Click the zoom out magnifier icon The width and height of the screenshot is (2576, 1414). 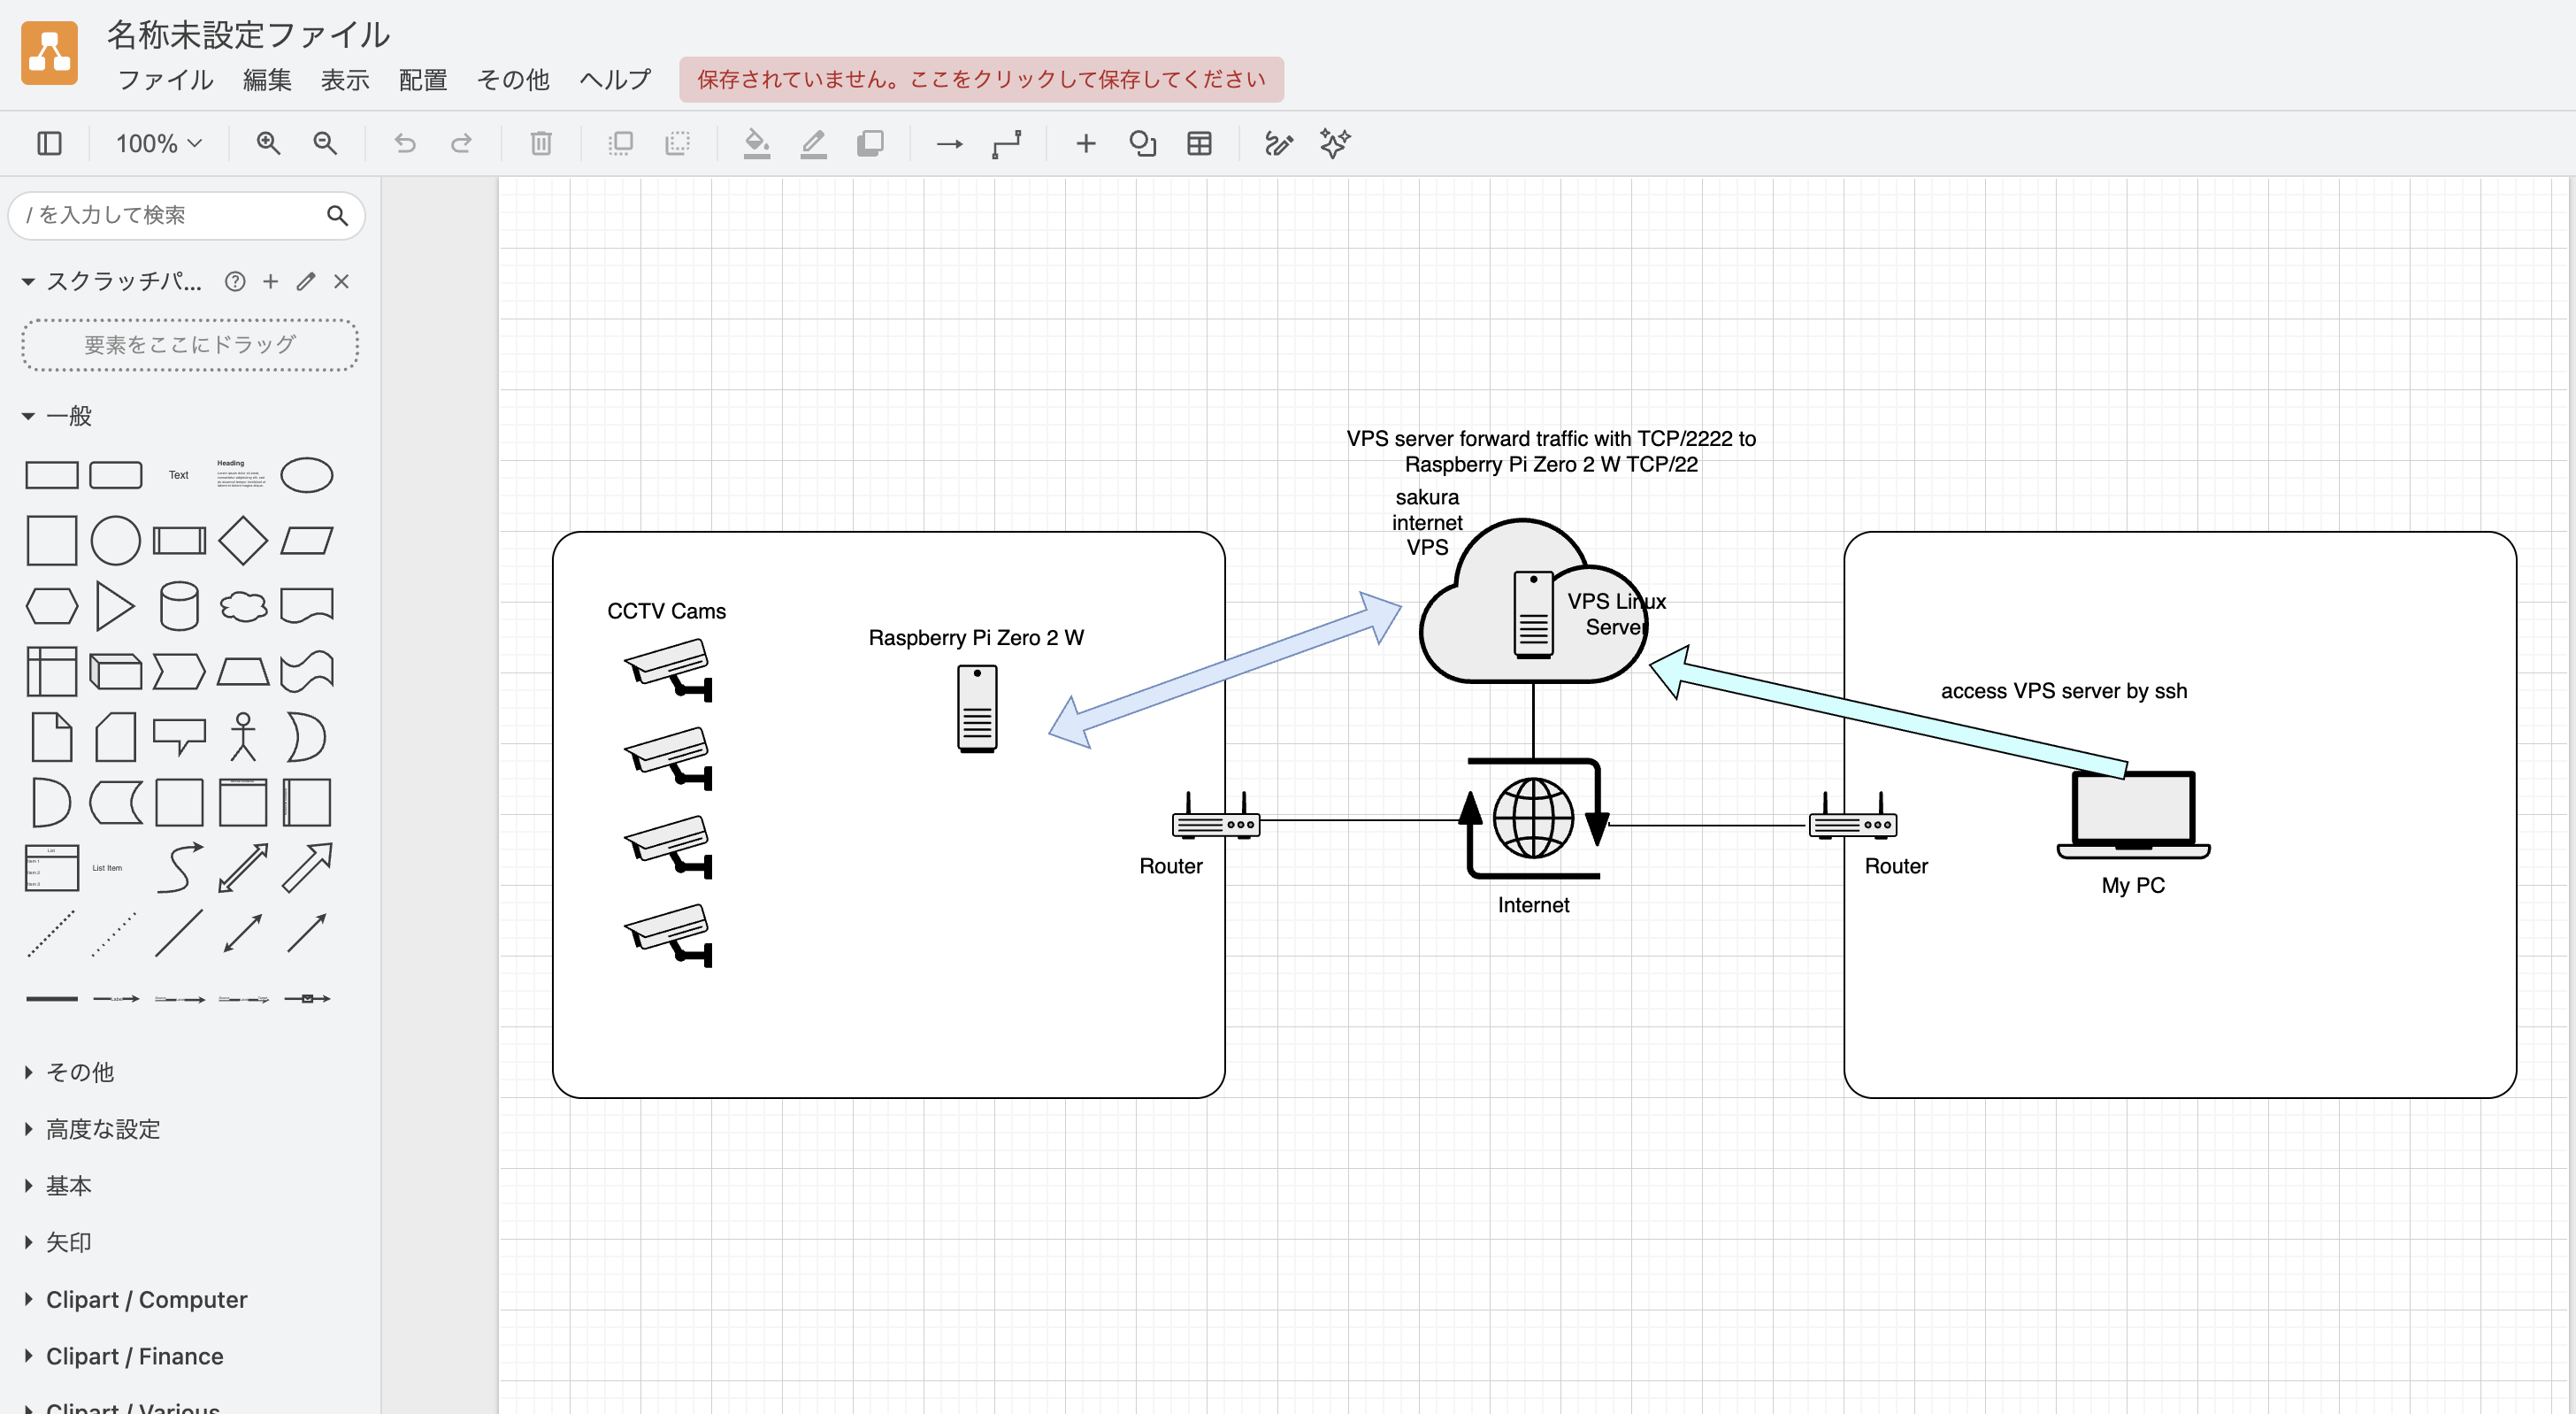point(324,143)
